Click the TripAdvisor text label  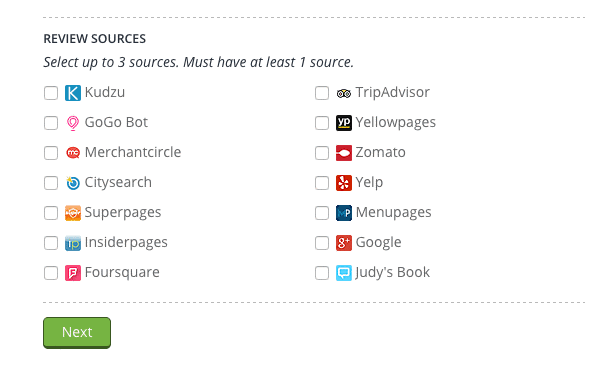(x=393, y=93)
